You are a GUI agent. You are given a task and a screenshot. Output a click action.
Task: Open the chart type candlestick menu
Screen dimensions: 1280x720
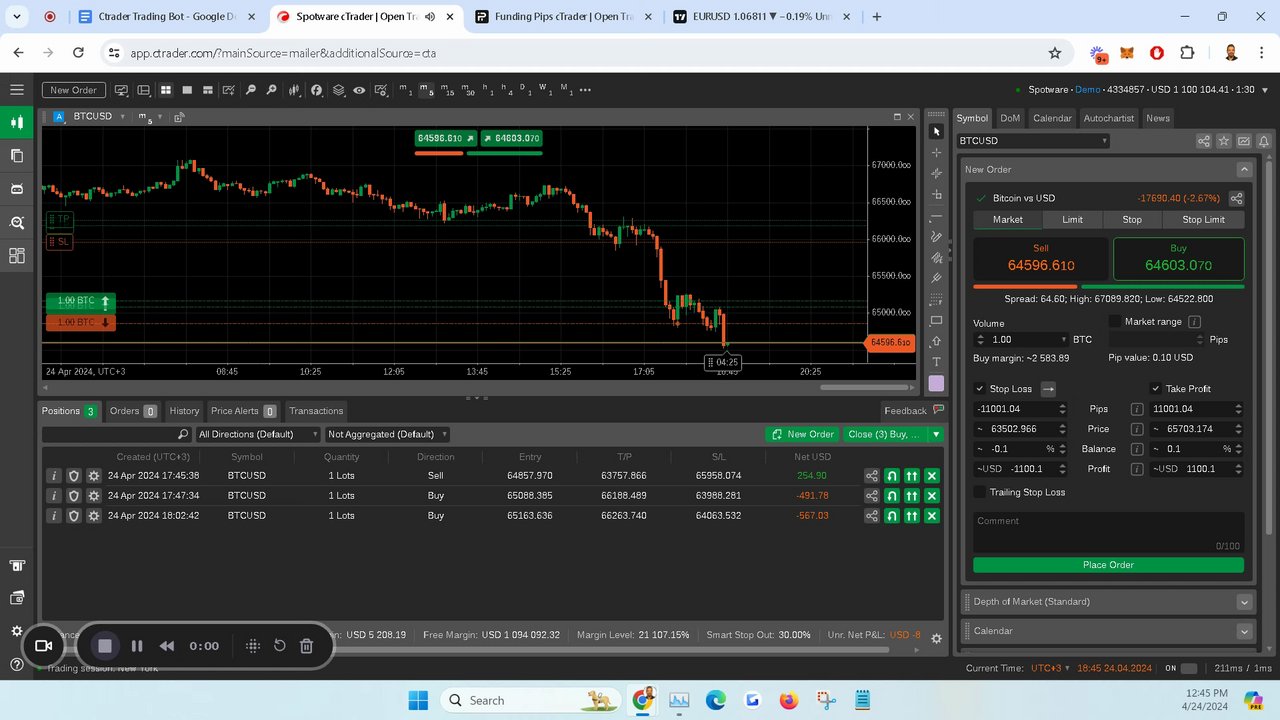pos(294,90)
